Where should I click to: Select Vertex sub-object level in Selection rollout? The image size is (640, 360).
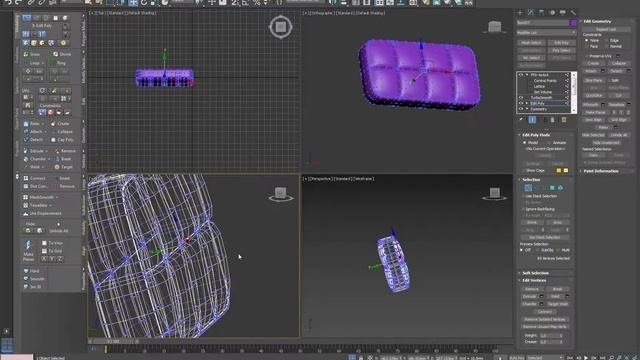pyautogui.click(x=528, y=188)
